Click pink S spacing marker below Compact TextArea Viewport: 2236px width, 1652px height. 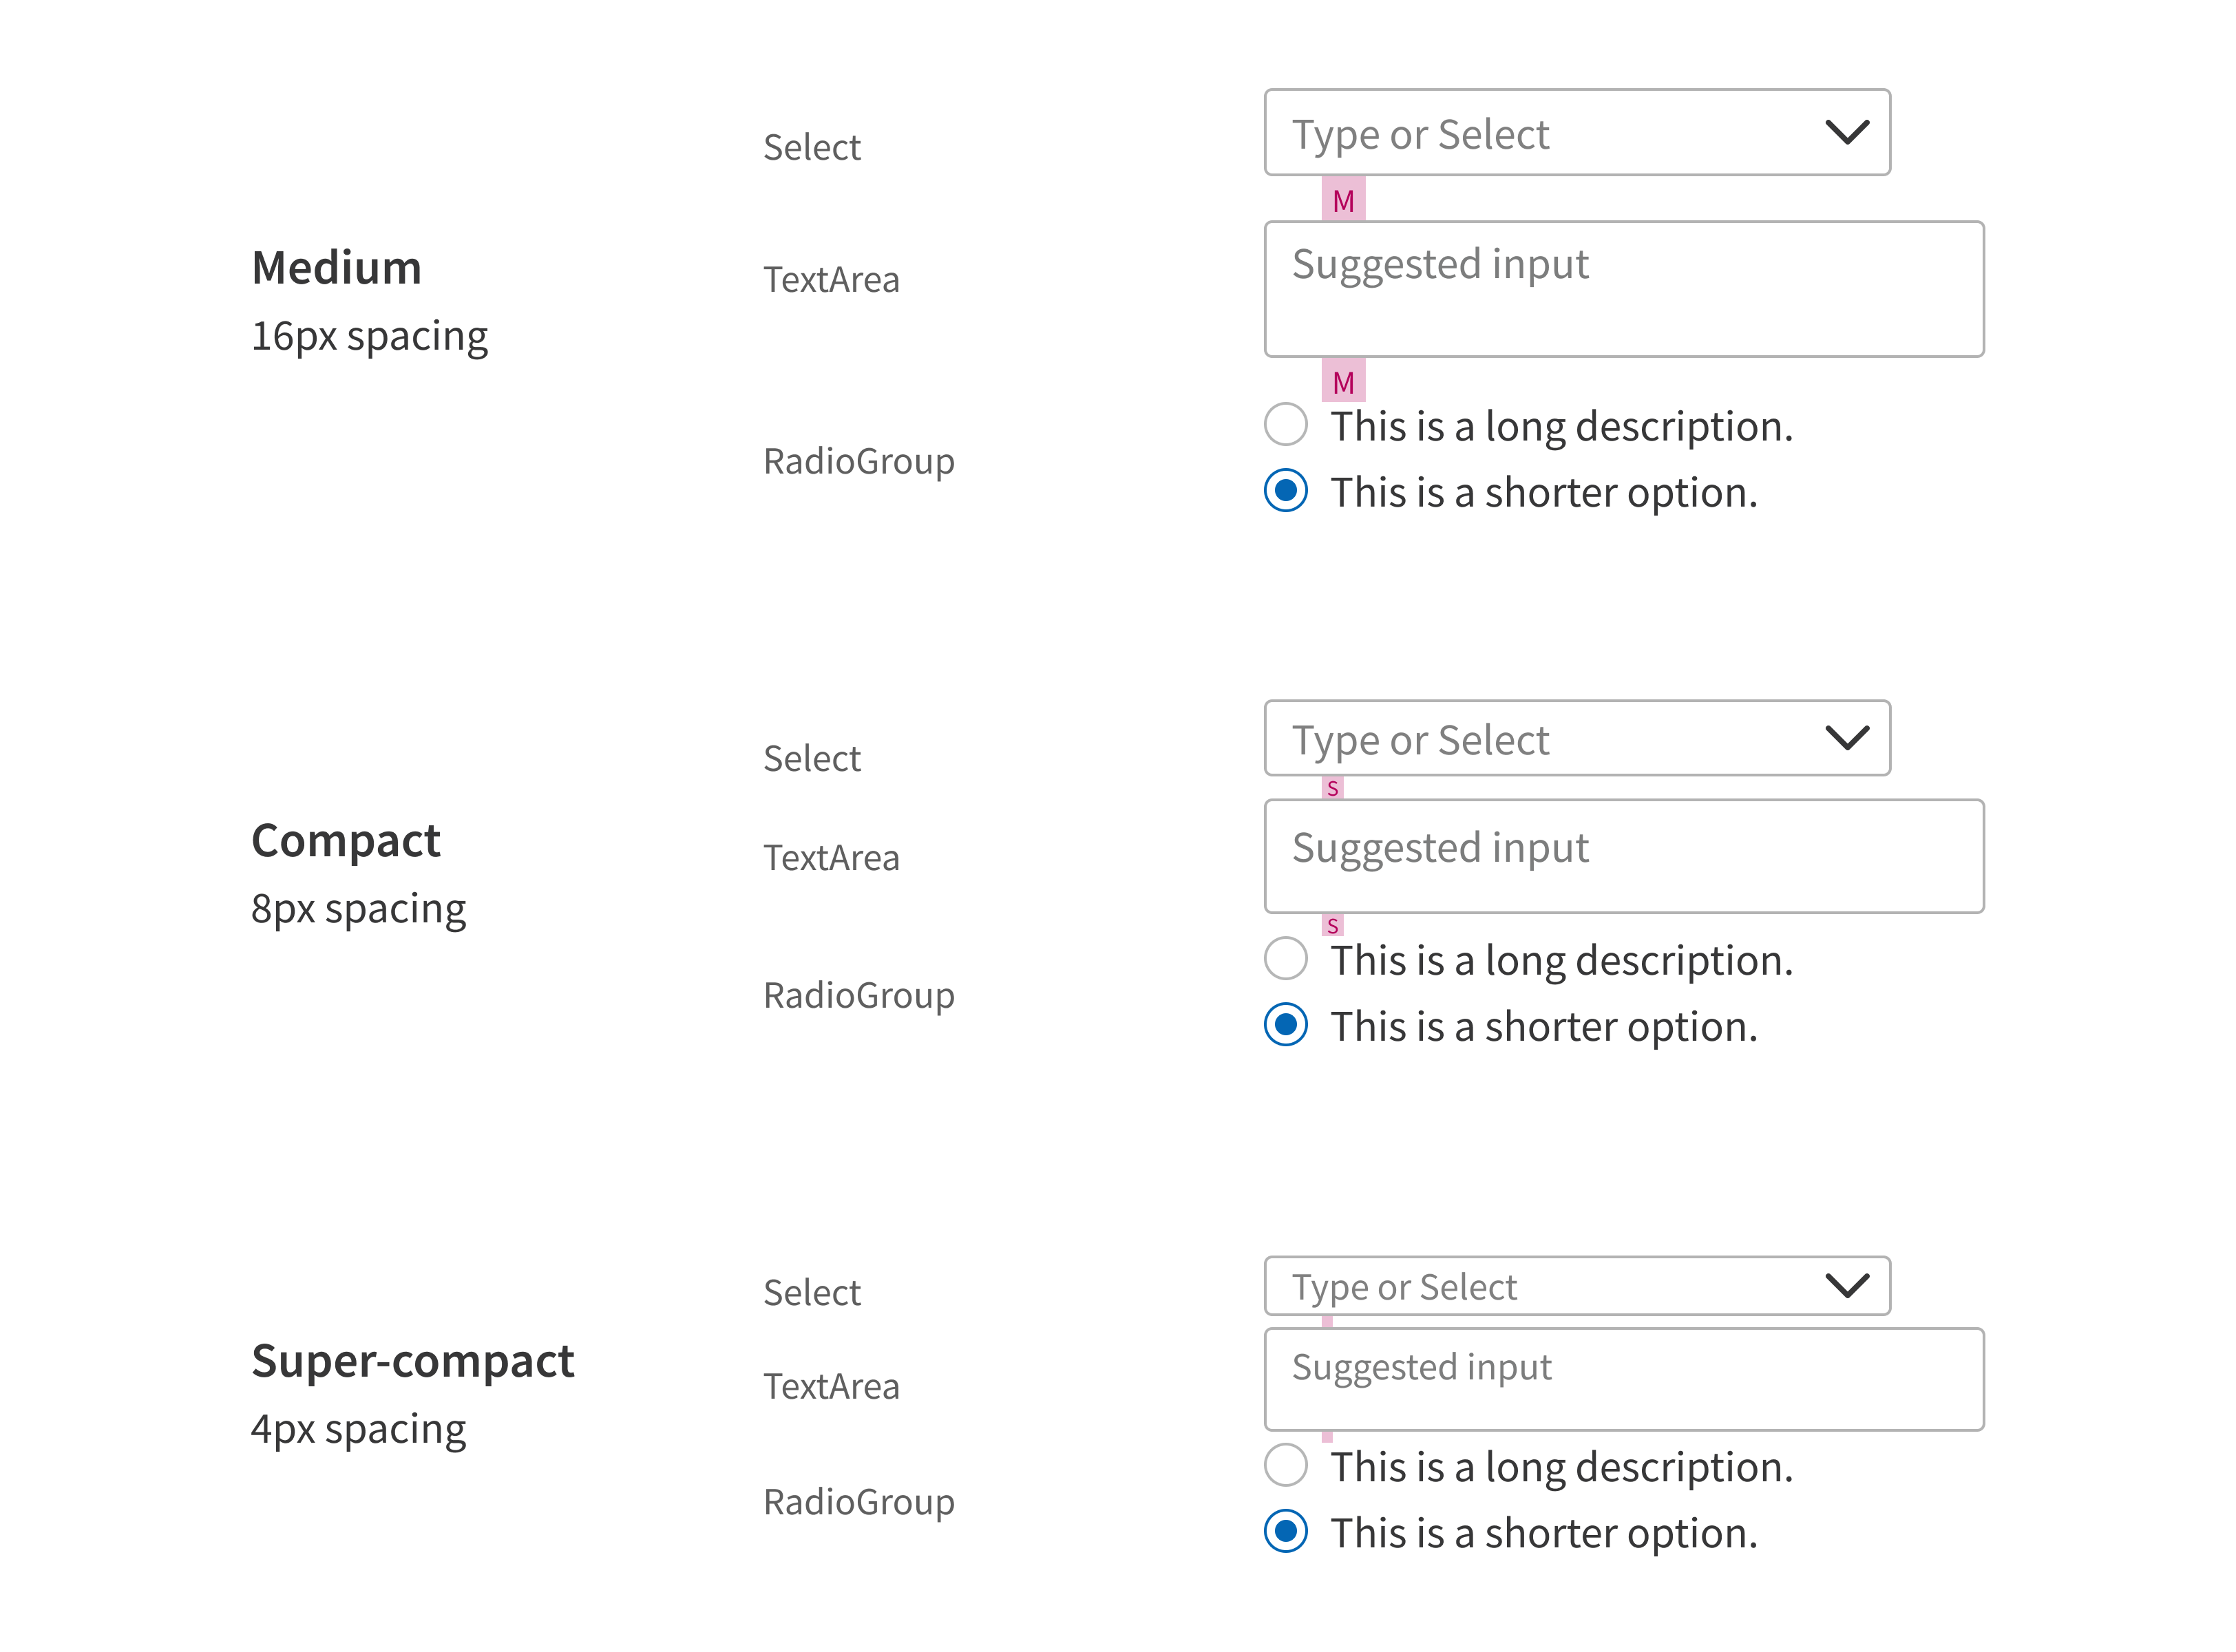(1332, 925)
